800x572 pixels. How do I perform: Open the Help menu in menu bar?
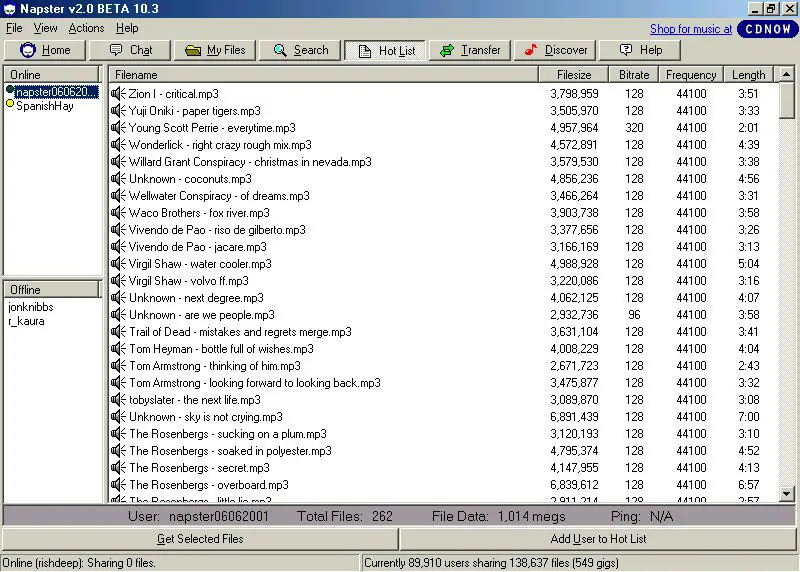click(127, 28)
